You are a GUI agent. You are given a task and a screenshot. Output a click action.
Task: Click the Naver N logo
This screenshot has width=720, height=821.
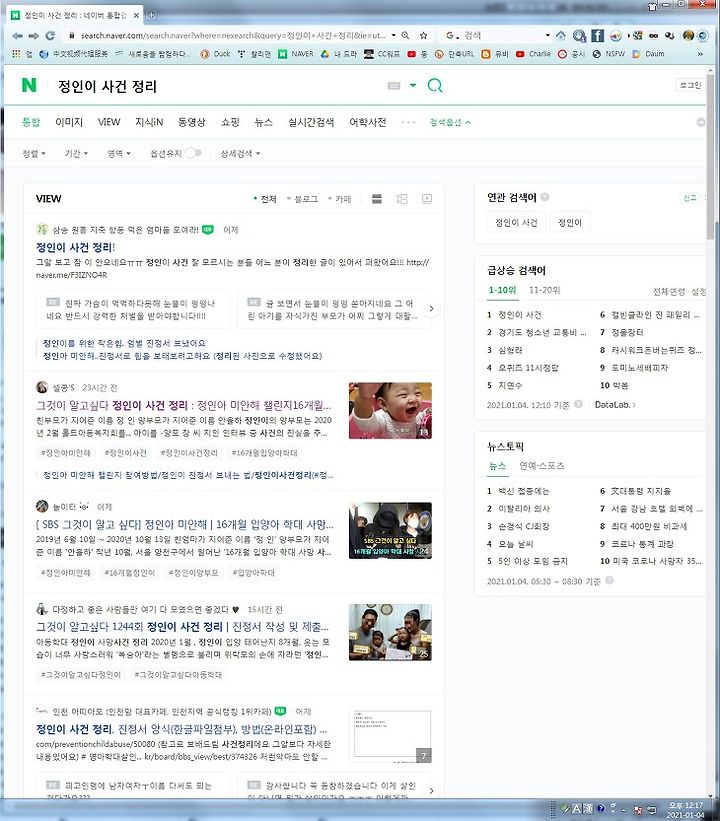click(x=29, y=85)
